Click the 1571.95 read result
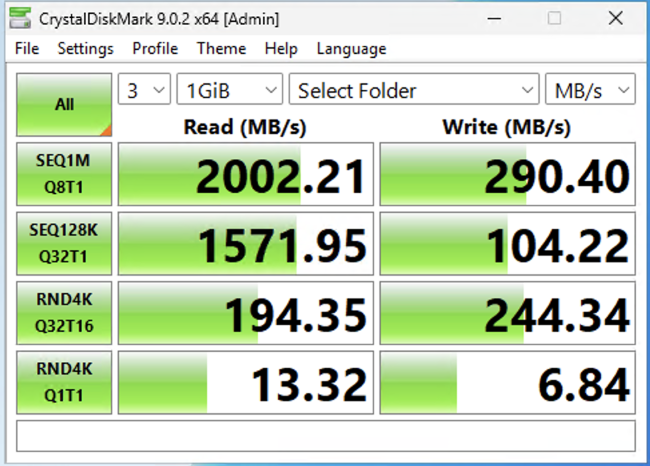650x466 pixels. click(245, 243)
